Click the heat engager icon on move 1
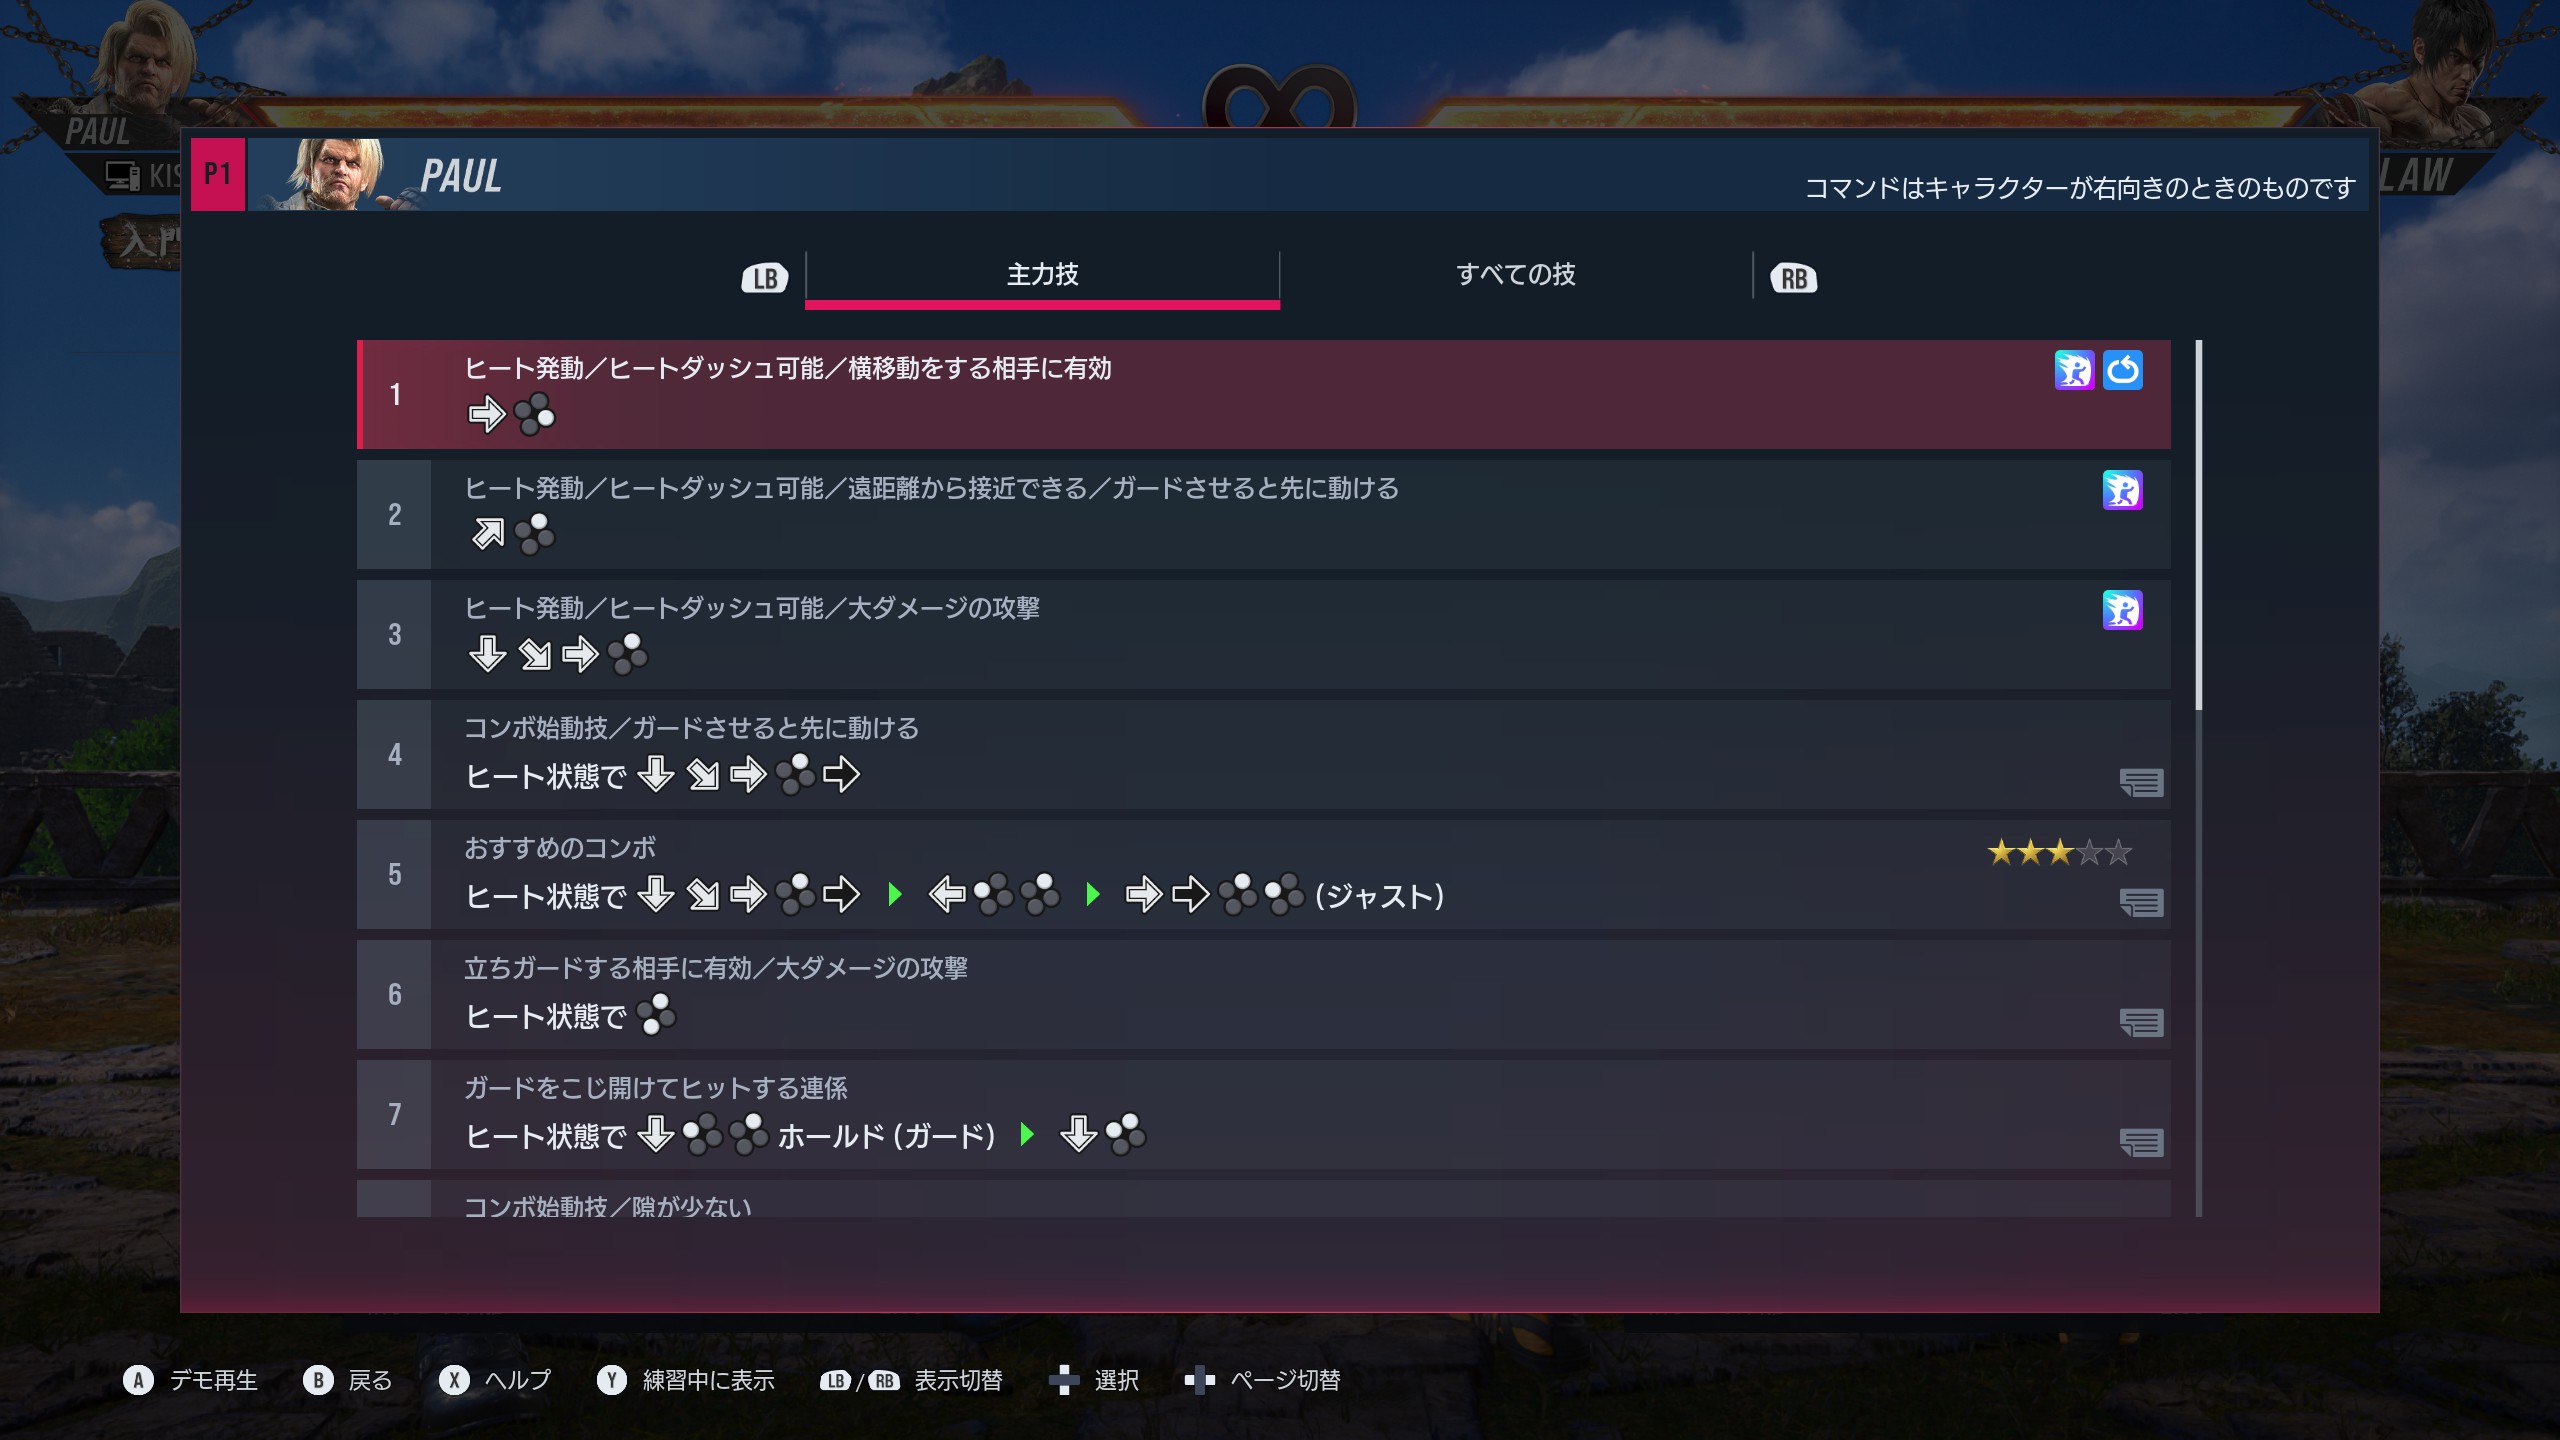The image size is (2560, 1440). pos(2074,370)
